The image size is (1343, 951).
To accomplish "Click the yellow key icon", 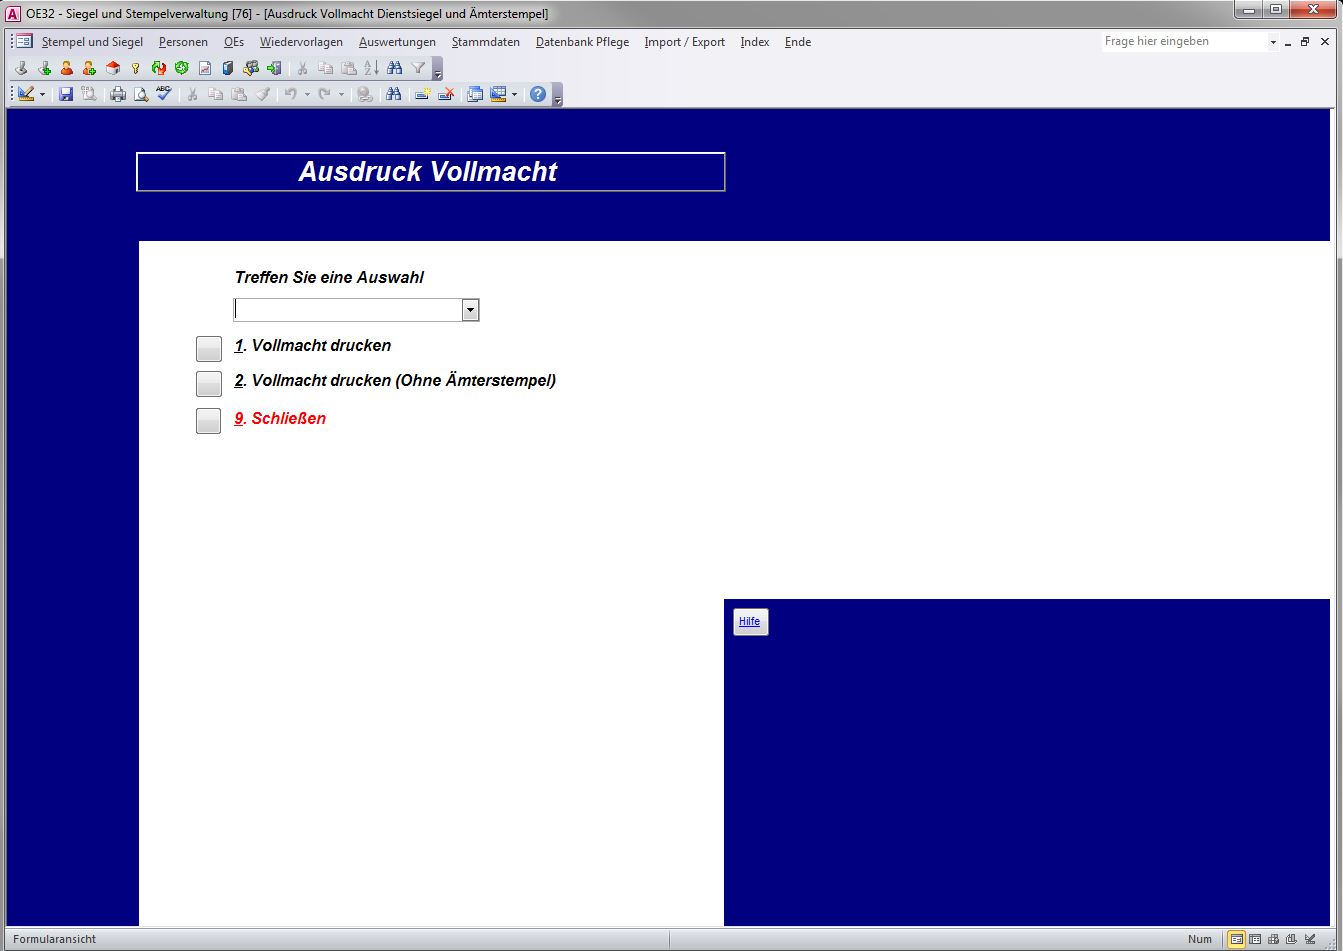I will point(135,68).
